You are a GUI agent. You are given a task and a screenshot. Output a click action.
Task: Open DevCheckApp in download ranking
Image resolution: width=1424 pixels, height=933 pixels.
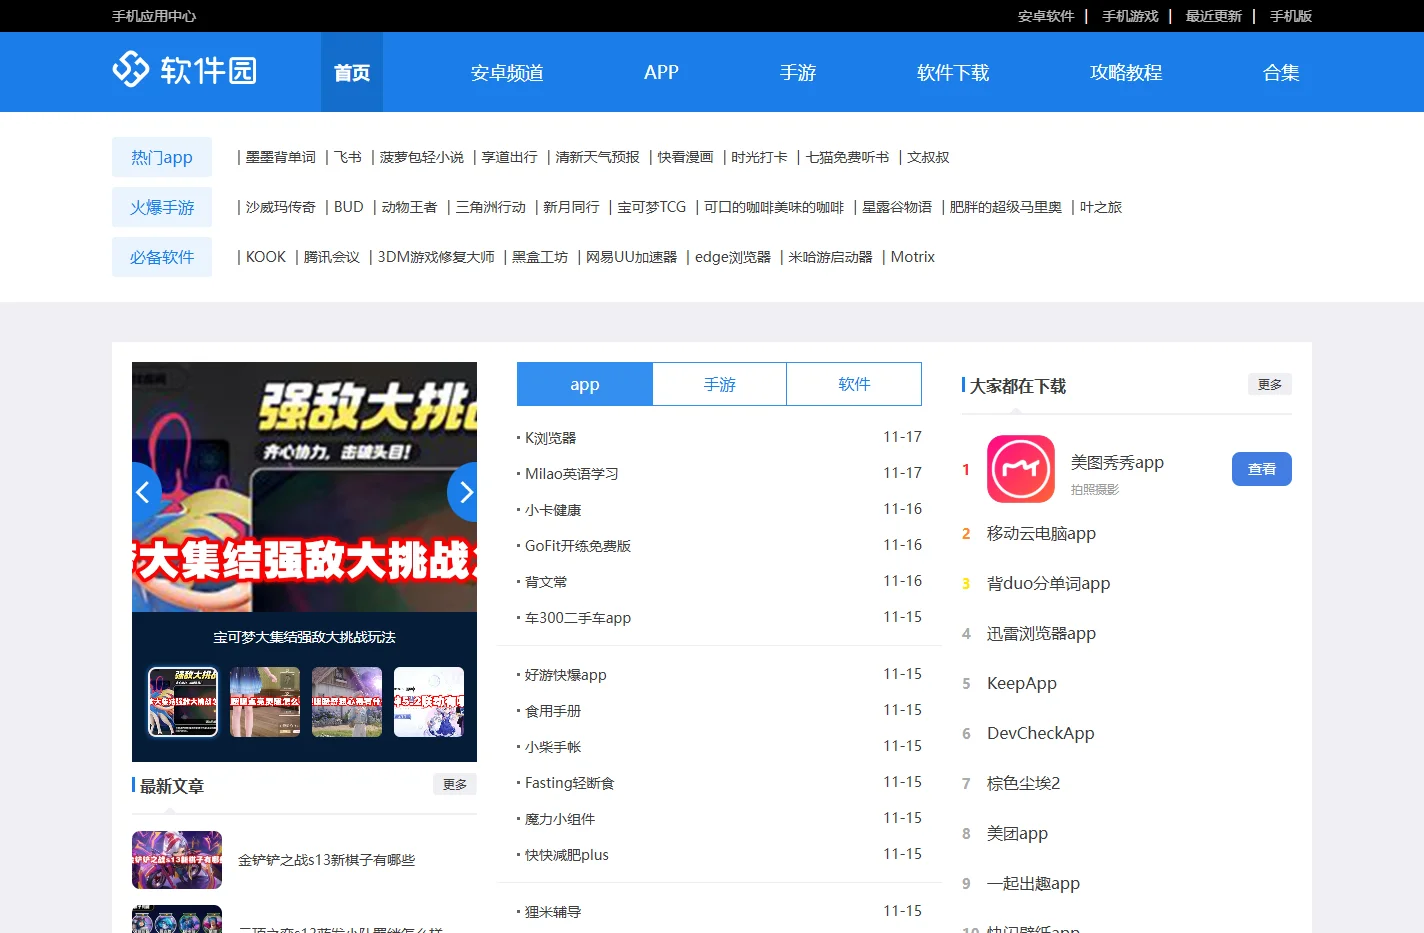click(x=1041, y=733)
